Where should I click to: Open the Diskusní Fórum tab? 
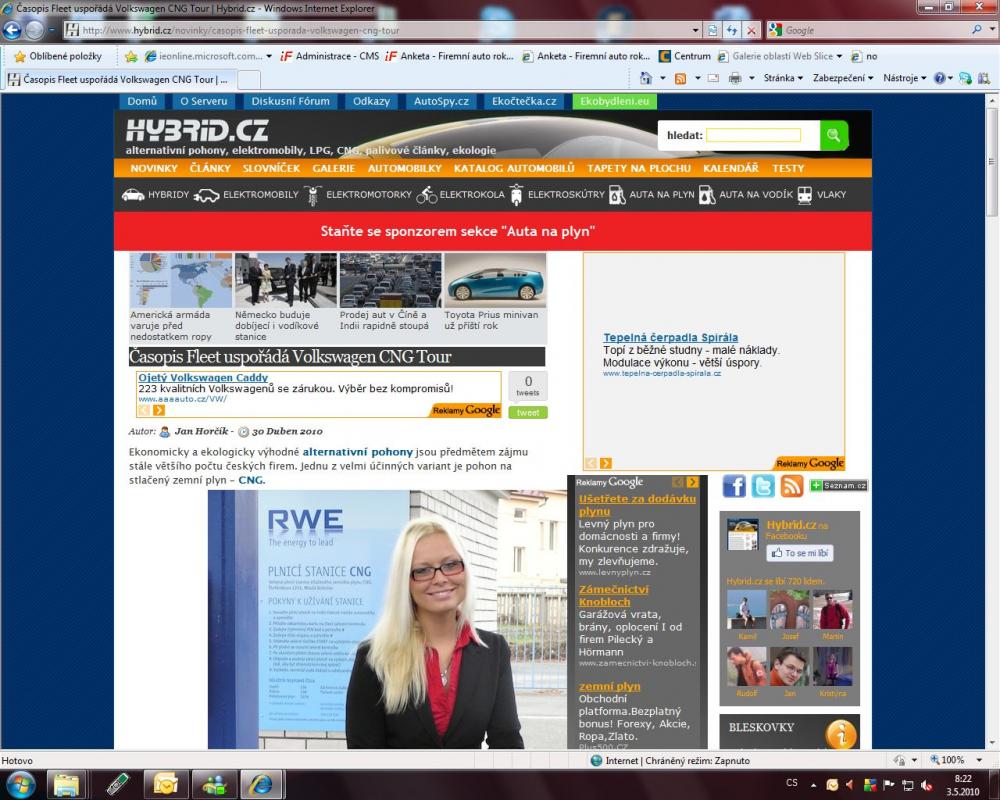click(x=290, y=101)
